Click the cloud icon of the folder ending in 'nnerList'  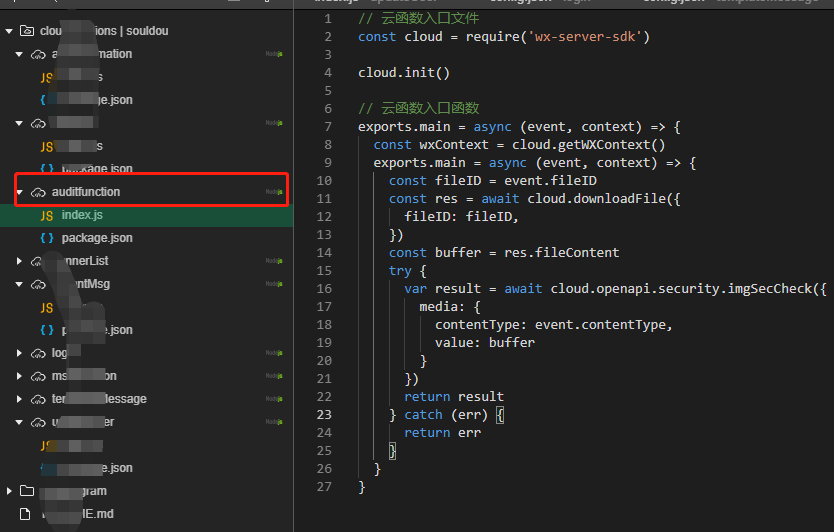39,261
